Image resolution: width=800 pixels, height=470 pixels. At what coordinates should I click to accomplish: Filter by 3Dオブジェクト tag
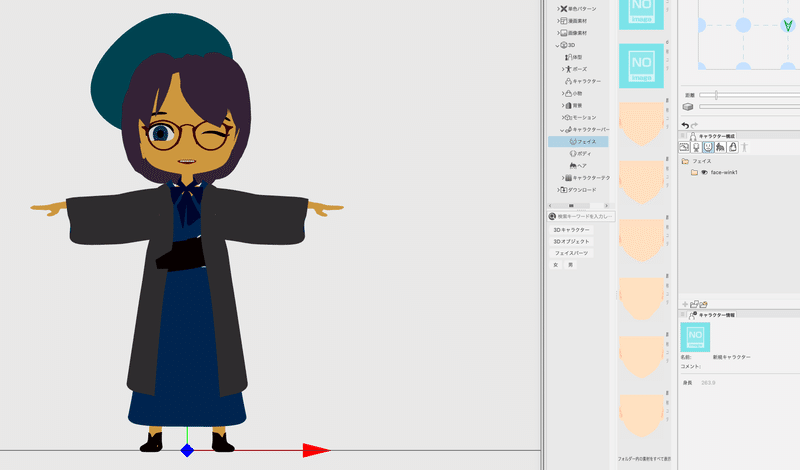pos(571,242)
